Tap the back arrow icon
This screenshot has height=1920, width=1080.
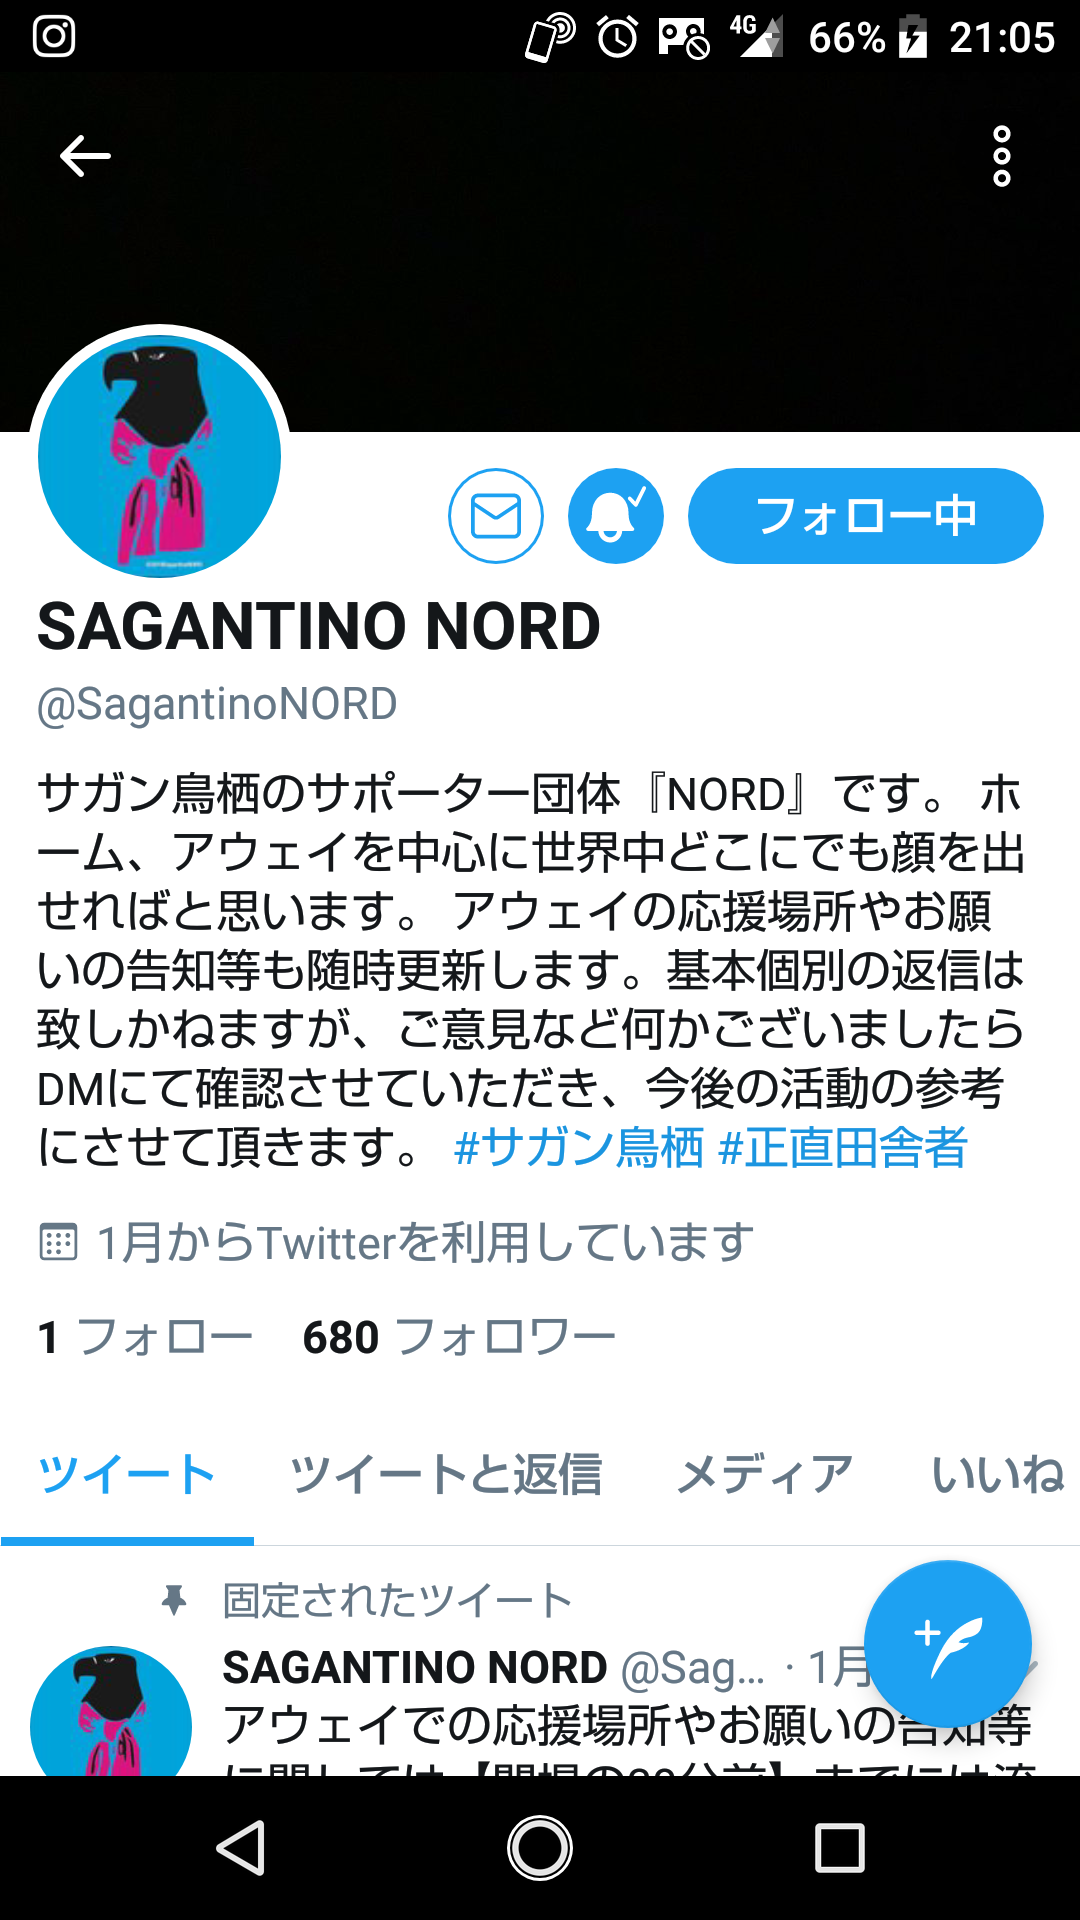(85, 156)
